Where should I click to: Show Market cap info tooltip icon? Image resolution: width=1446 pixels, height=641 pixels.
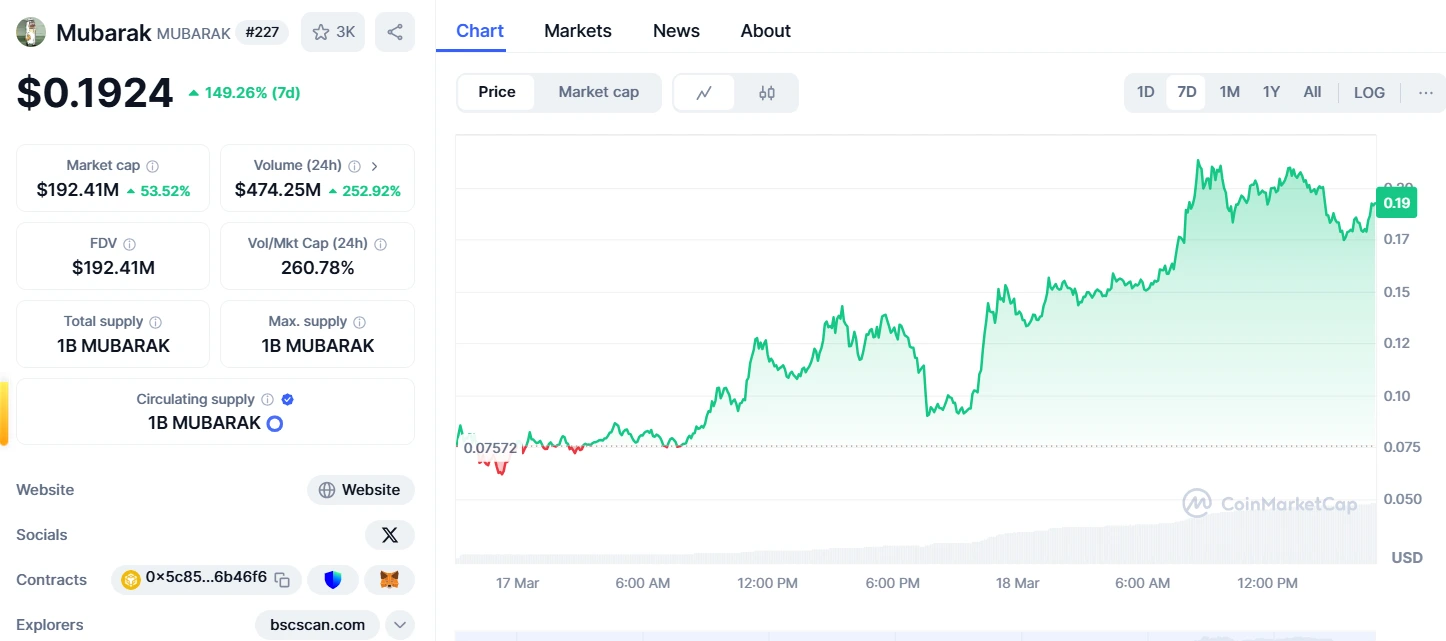click(x=152, y=166)
